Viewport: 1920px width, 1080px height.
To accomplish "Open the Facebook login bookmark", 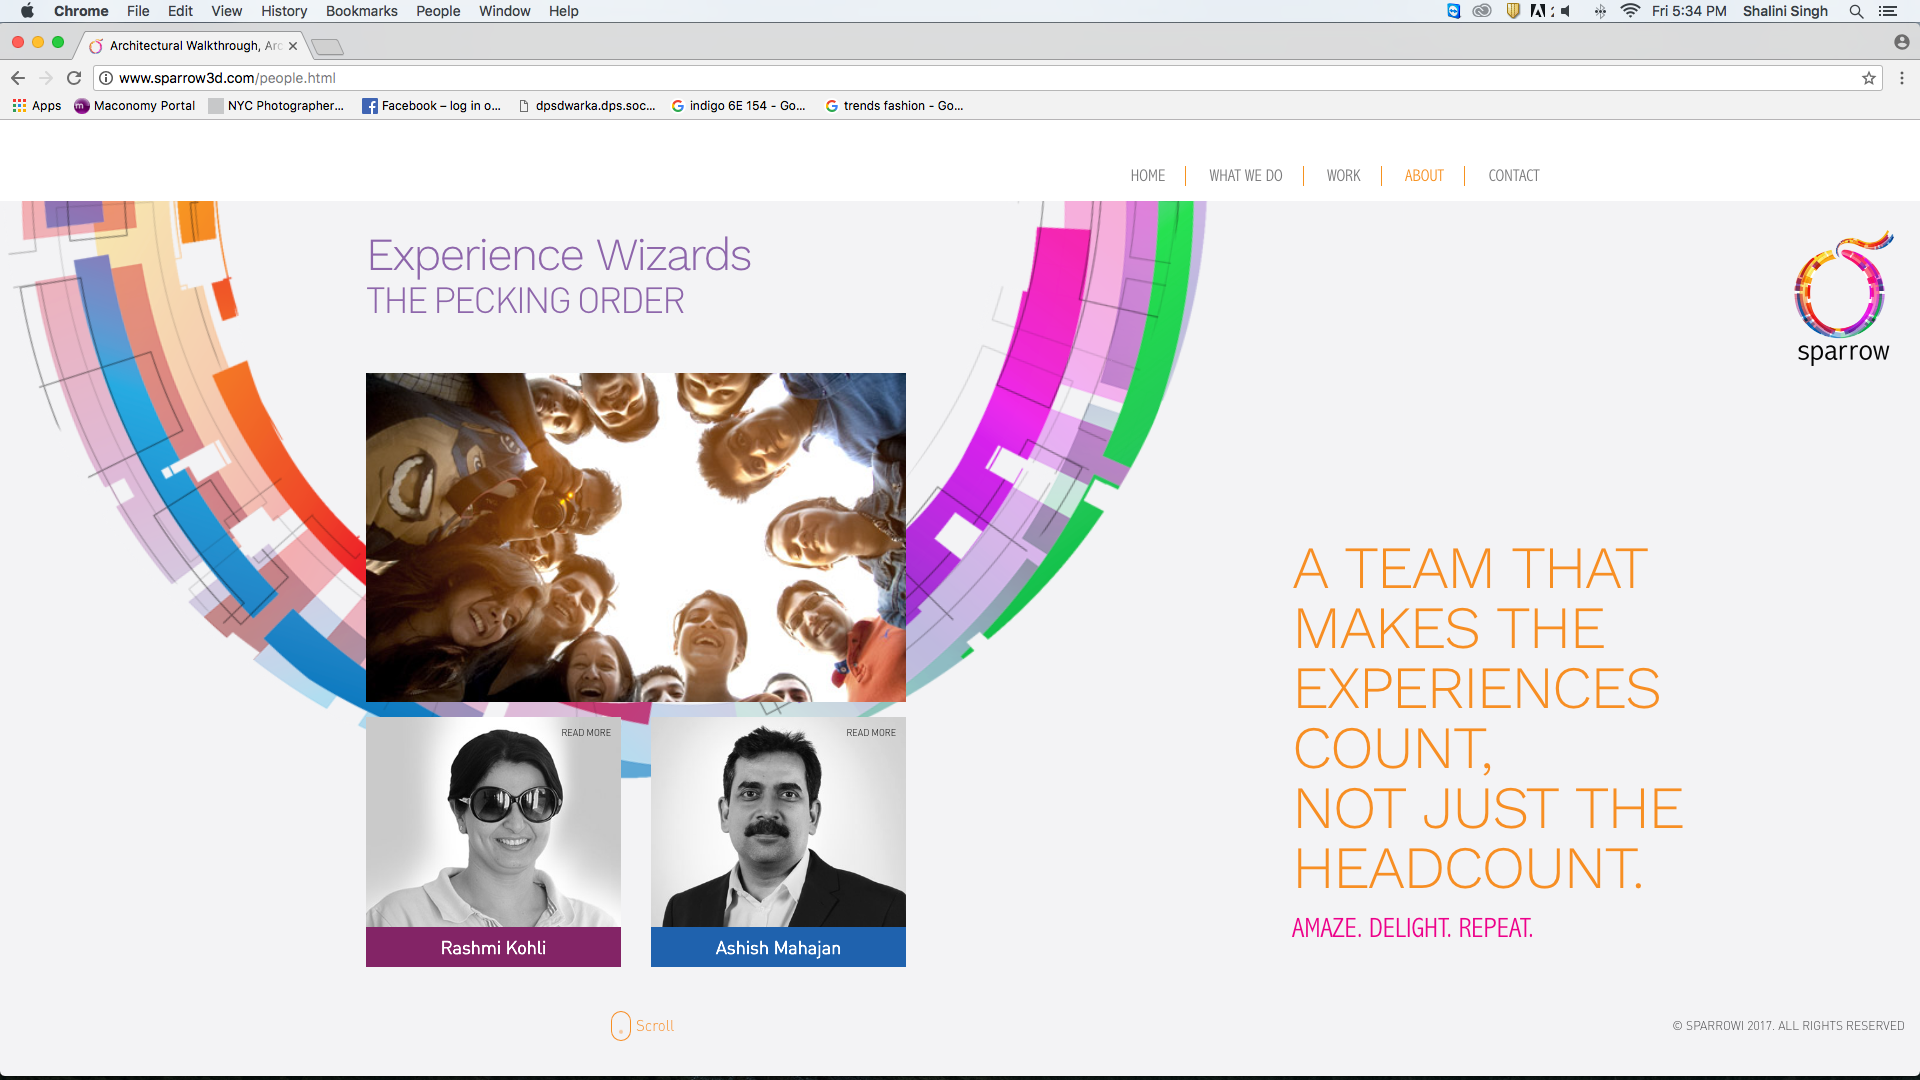I will pos(431,106).
